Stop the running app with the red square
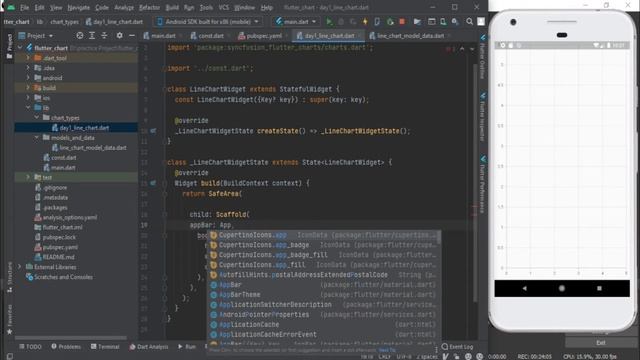The height and width of the screenshot is (360, 640). (402, 22)
